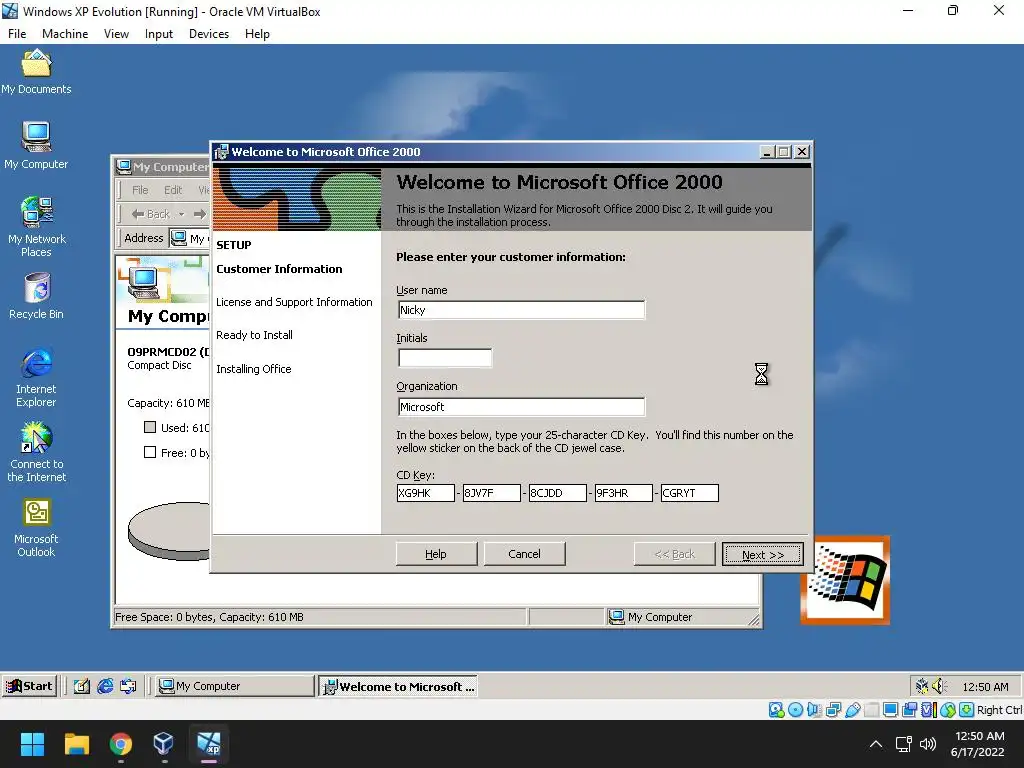Click the Windows XP Start button

click(29, 686)
